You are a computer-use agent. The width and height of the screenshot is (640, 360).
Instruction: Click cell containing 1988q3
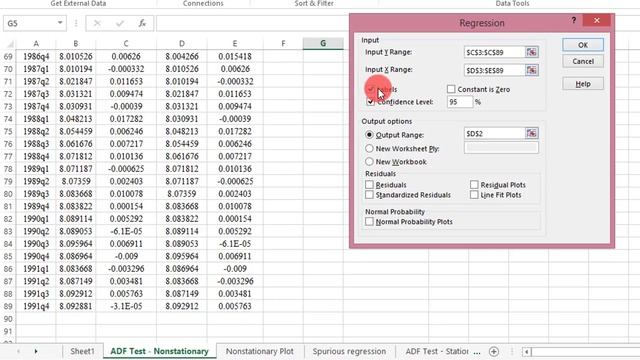pos(36,144)
